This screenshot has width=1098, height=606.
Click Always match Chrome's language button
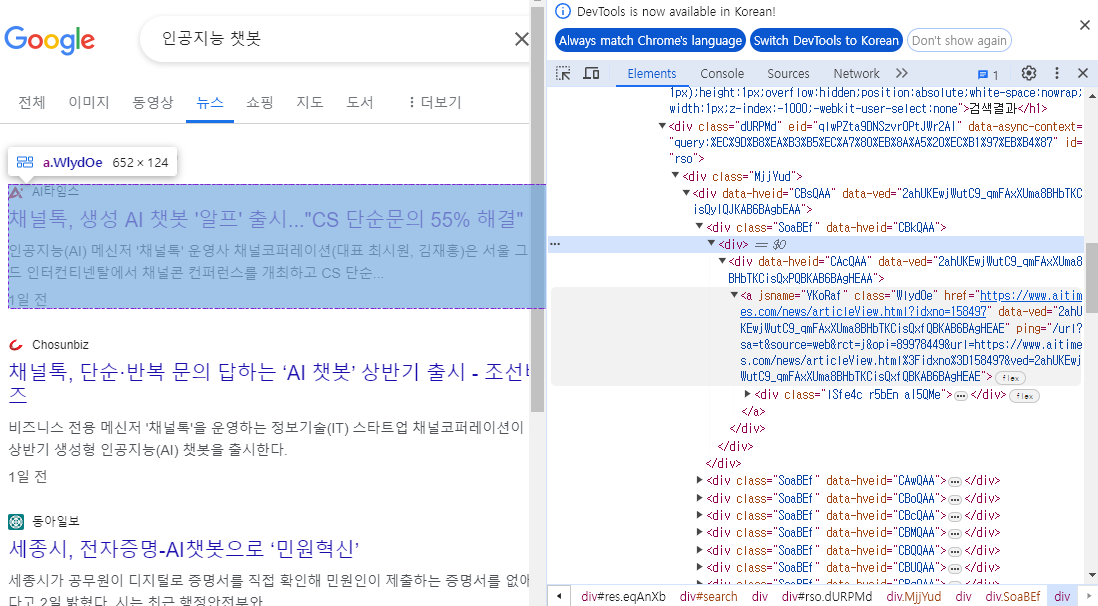pos(650,41)
